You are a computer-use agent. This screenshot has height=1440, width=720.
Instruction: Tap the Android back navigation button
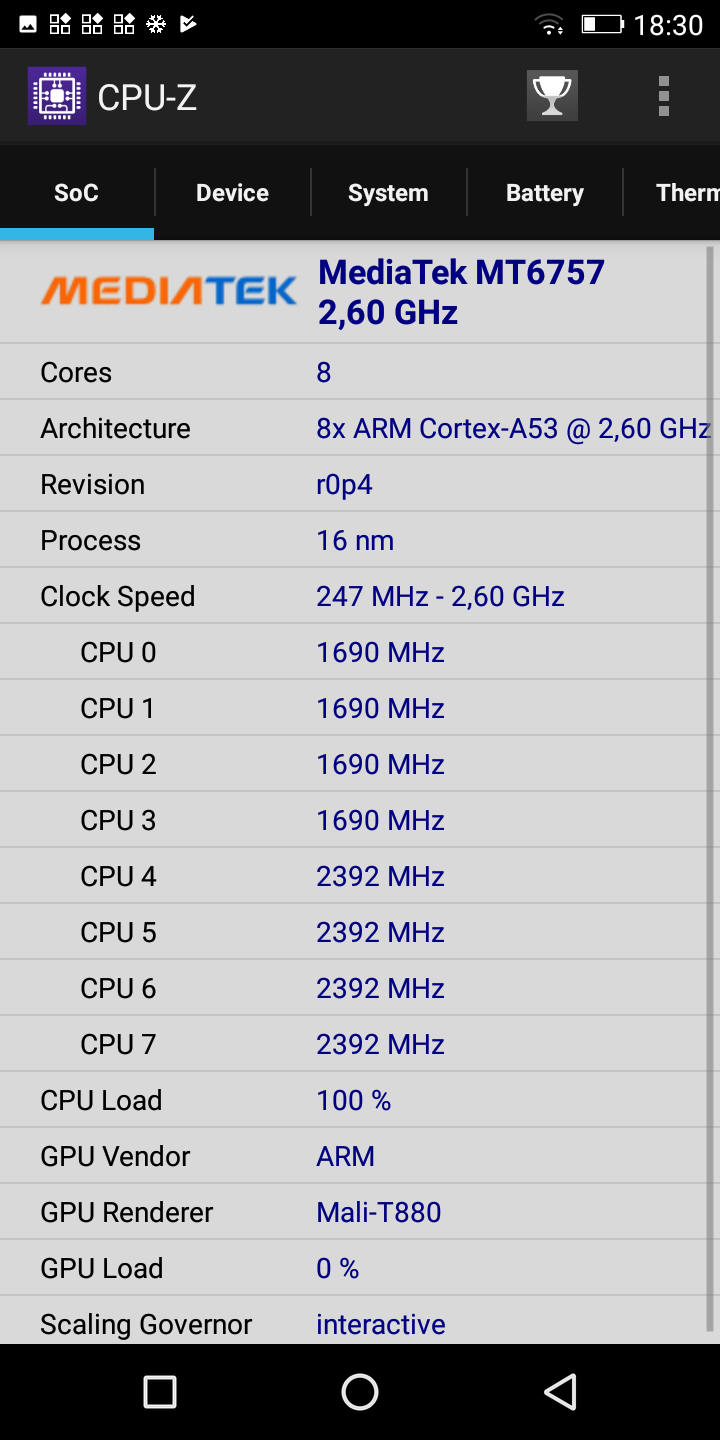(x=560, y=1391)
